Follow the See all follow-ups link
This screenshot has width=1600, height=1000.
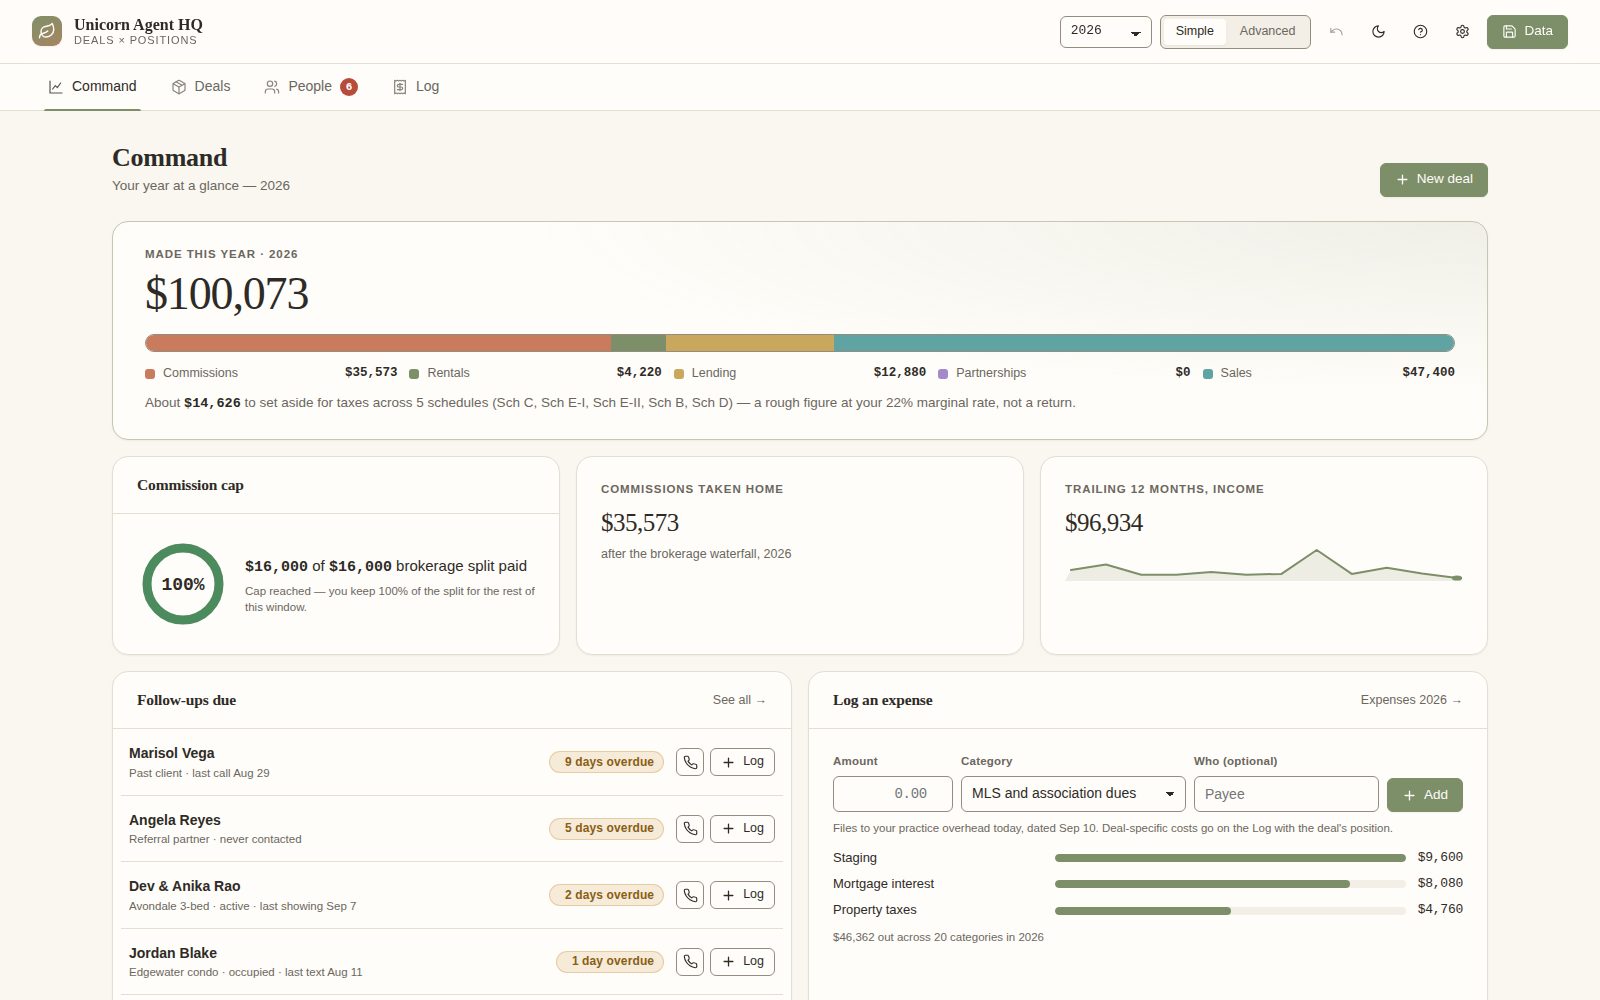click(x=739, y=700)
